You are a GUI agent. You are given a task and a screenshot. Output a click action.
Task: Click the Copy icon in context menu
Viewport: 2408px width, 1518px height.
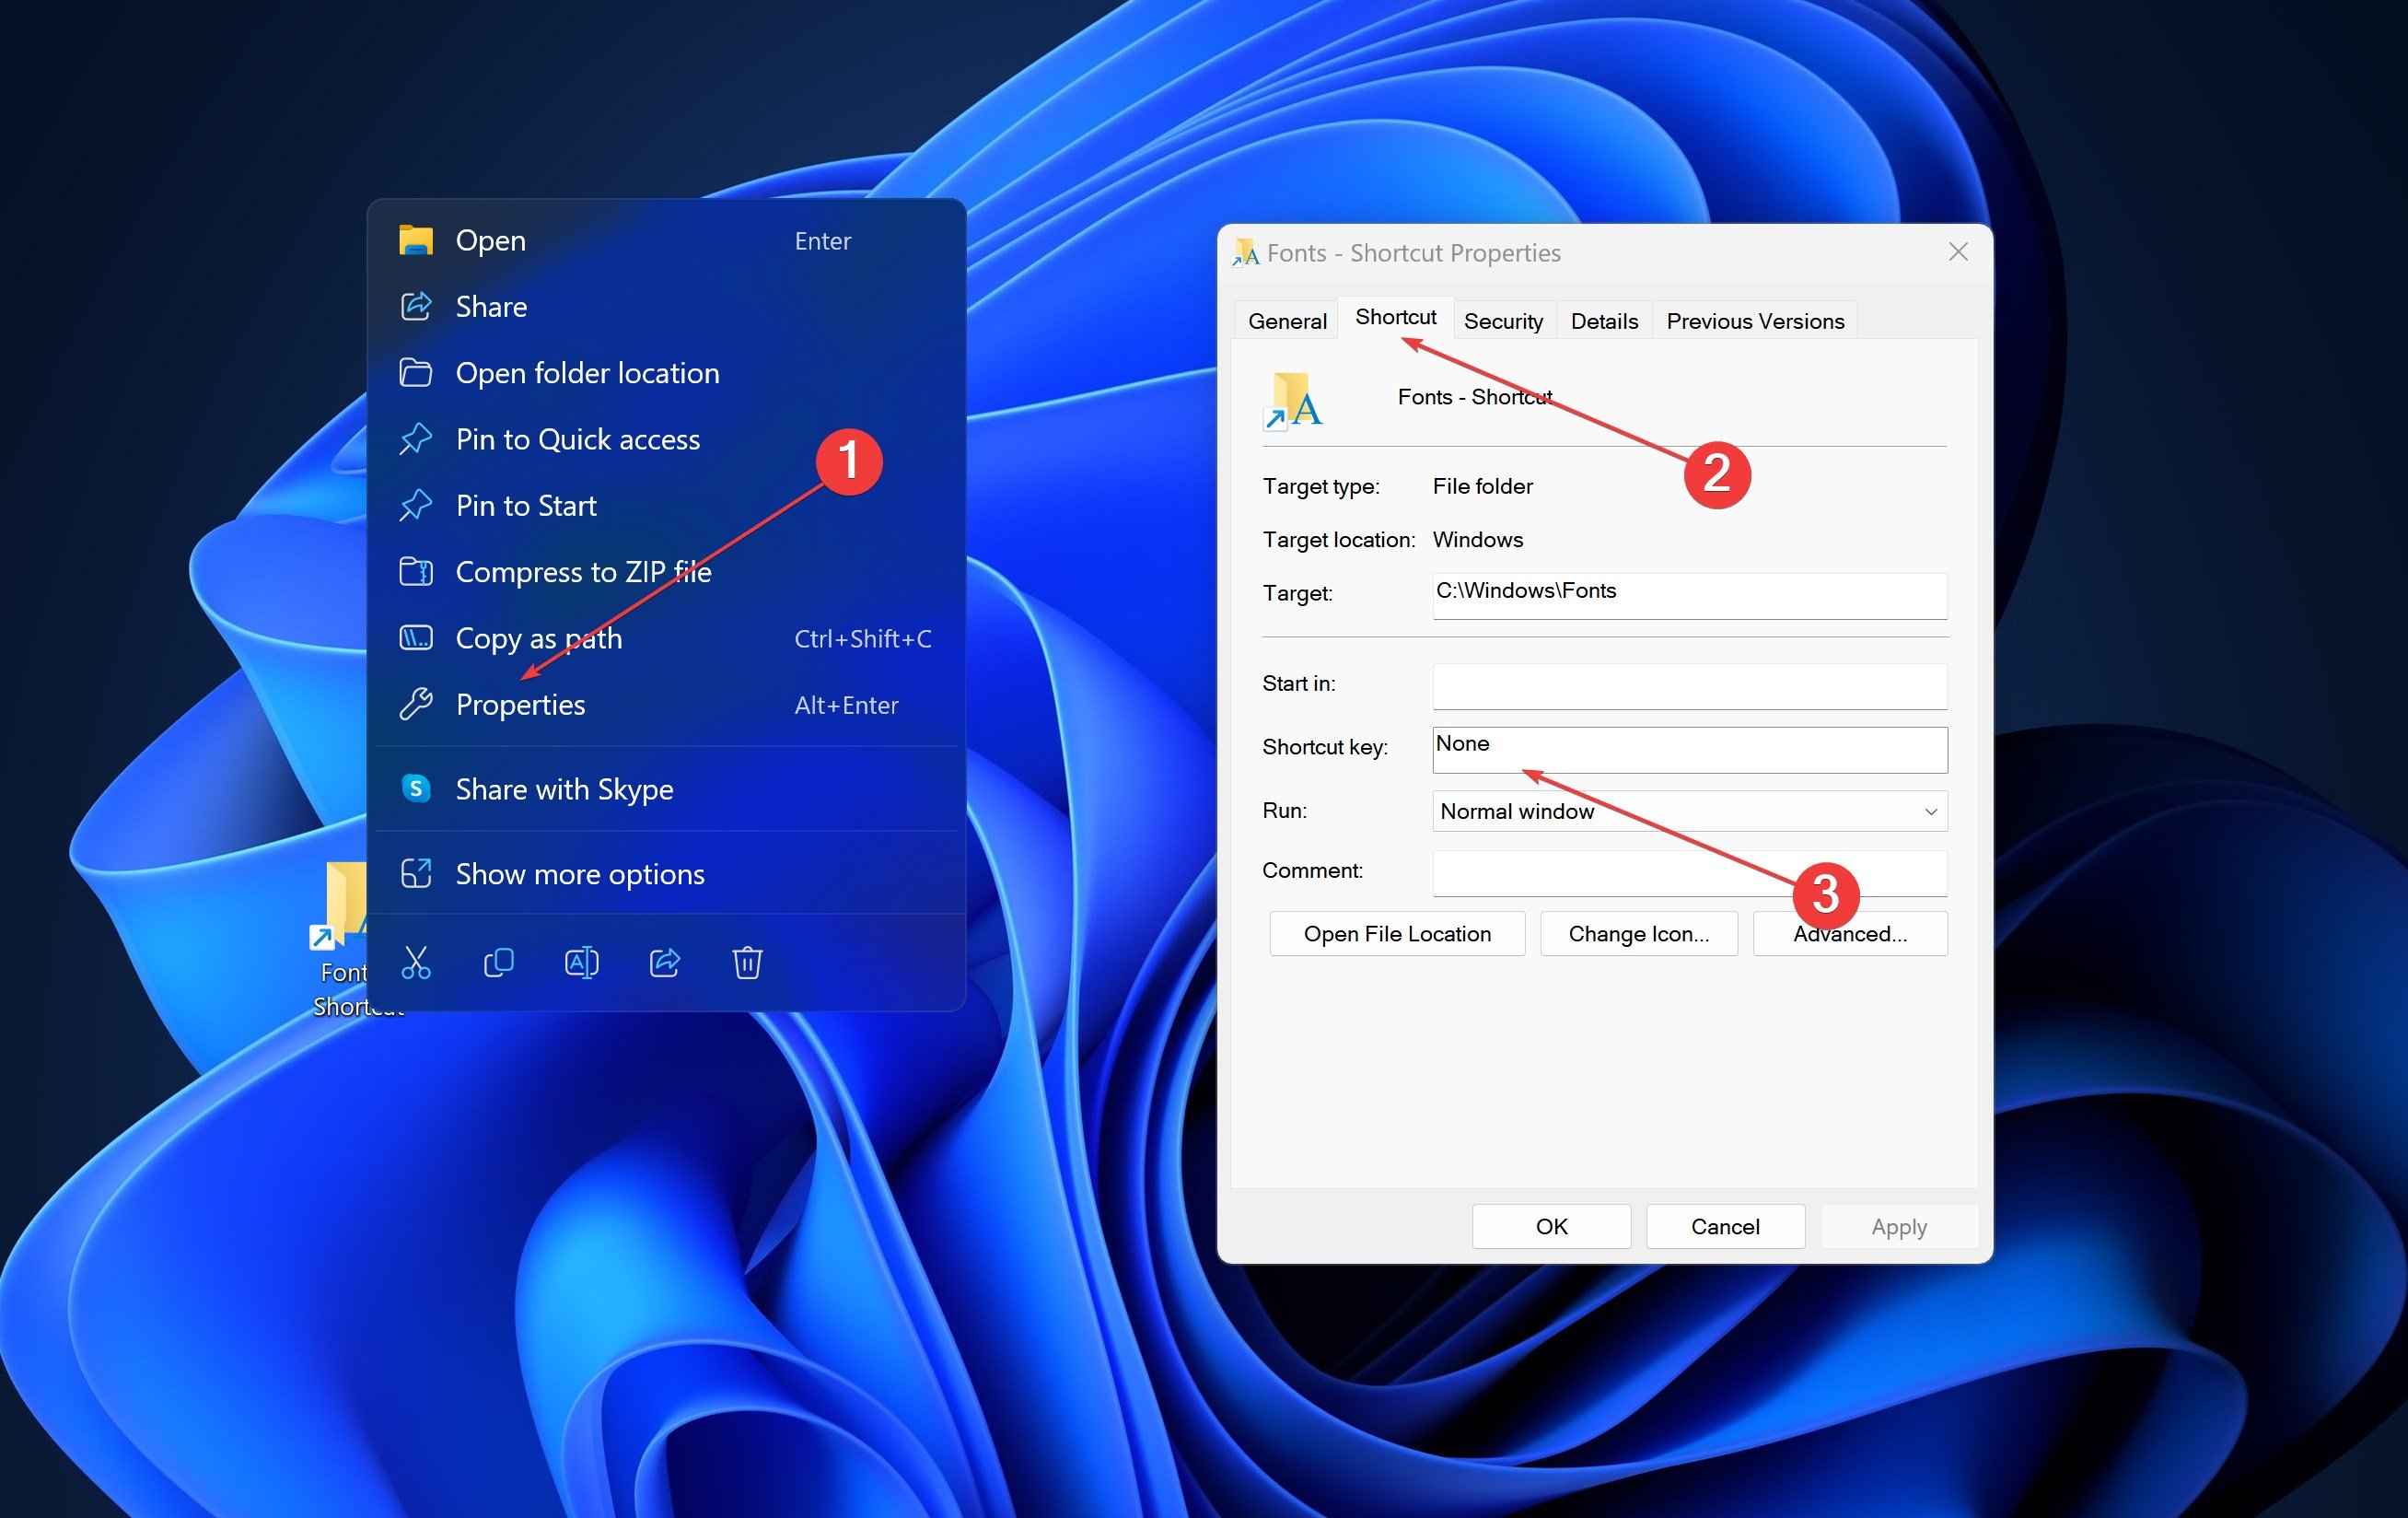pos(499,963)
